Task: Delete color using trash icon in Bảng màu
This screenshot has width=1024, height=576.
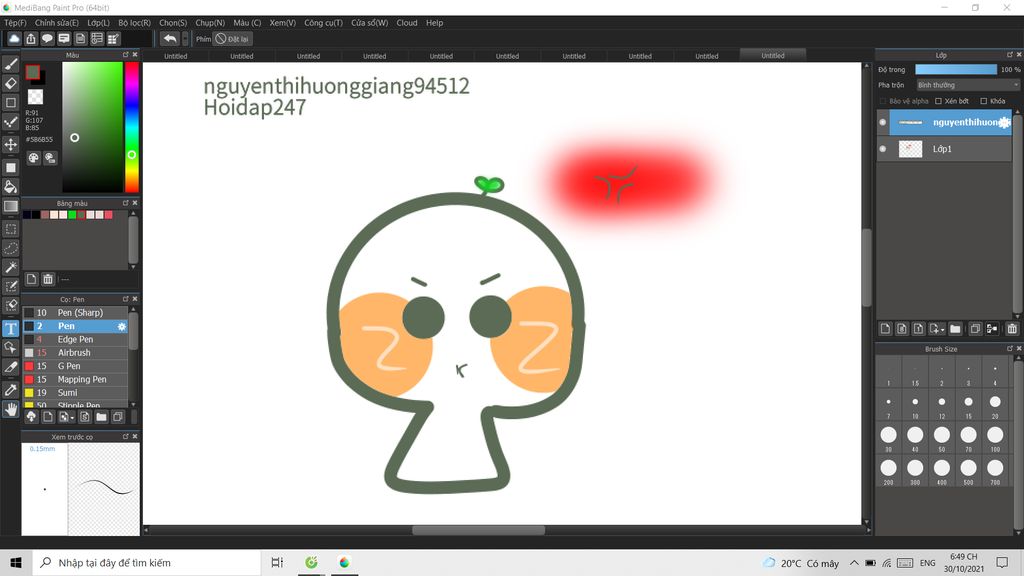Action: coord(48,280)
